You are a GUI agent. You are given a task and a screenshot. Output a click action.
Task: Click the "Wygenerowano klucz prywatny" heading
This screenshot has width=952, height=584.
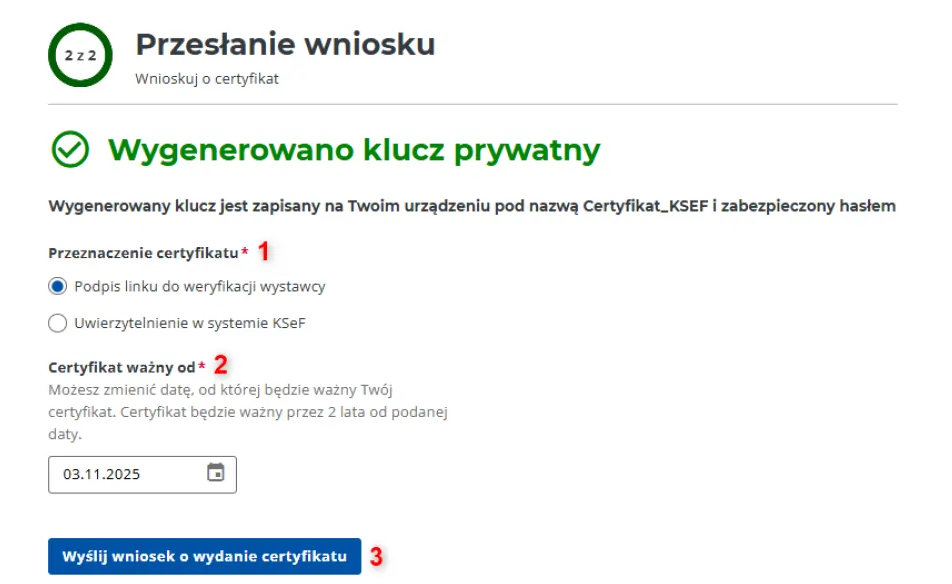click(354, 150)
